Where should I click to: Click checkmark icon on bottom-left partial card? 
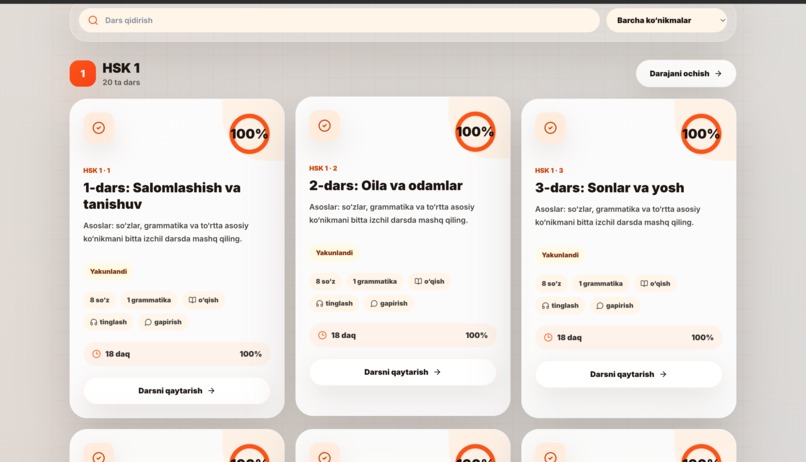99,455
